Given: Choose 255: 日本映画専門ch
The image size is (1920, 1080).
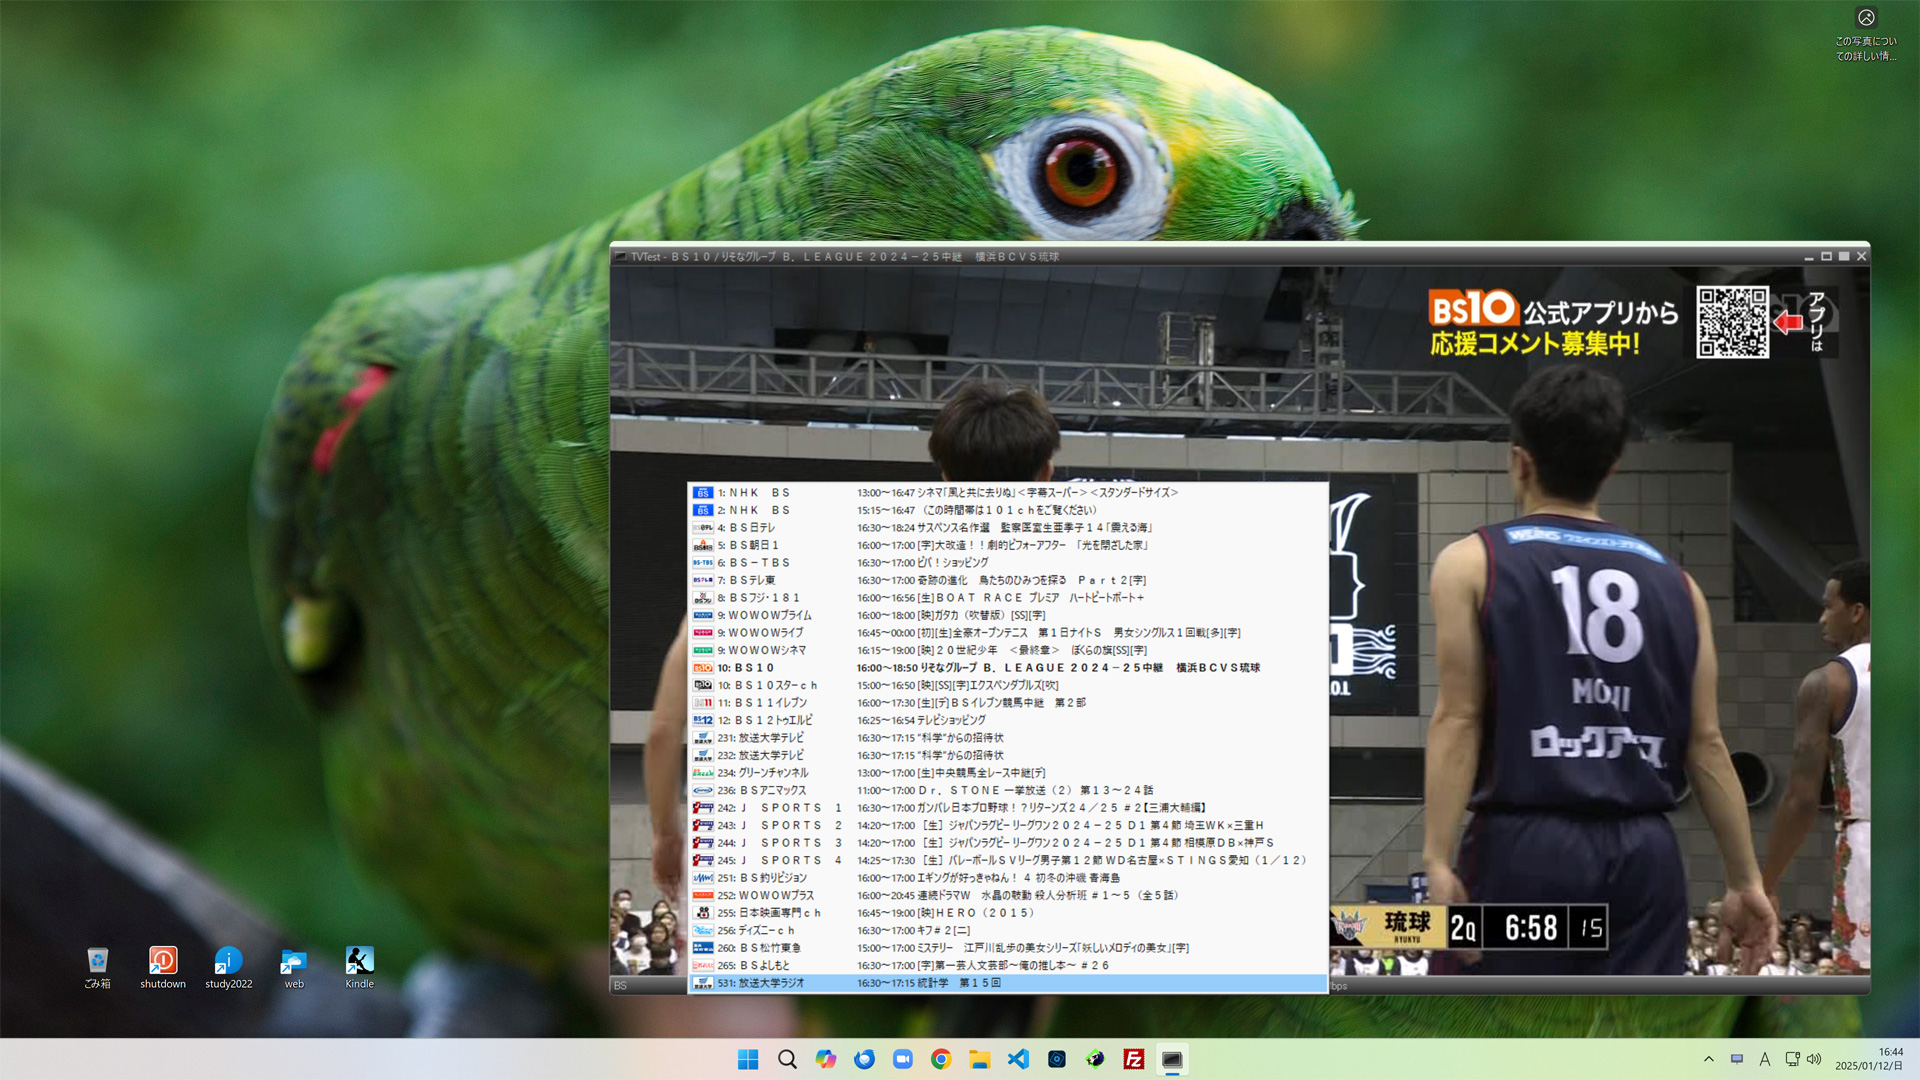Looking at the screenshot, I should [1008, 913].
